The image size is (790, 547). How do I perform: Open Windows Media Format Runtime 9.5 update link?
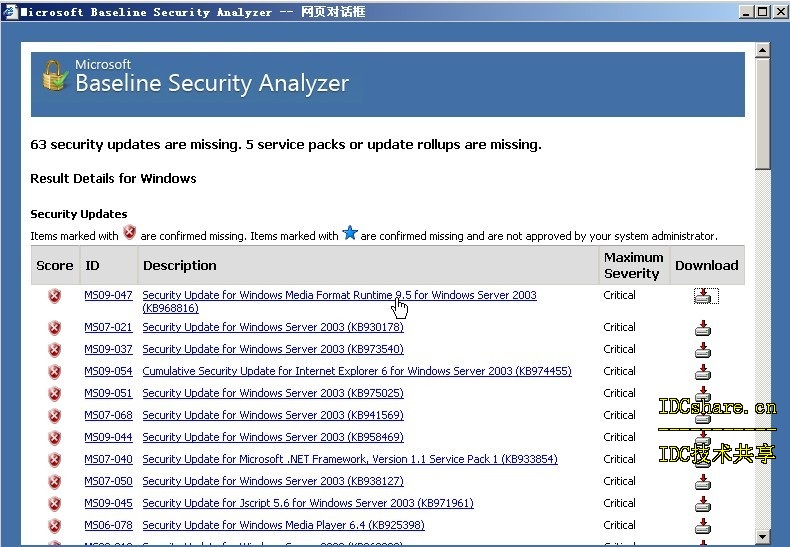pyautogui.click(x=339, y=301)
